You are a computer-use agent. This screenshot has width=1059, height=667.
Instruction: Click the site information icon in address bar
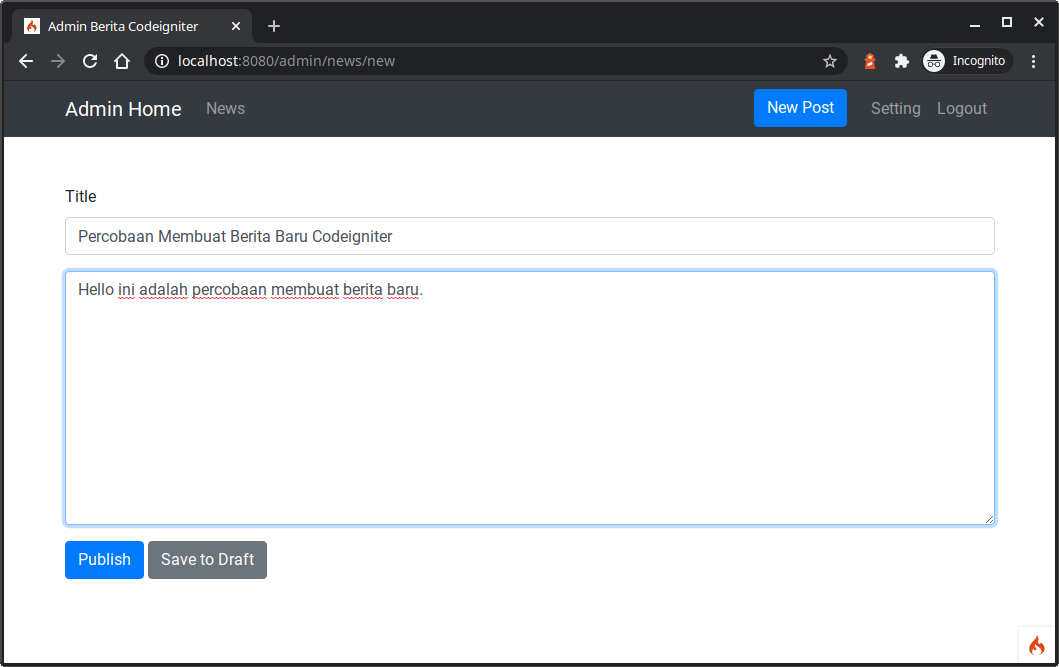coord(162,61)
